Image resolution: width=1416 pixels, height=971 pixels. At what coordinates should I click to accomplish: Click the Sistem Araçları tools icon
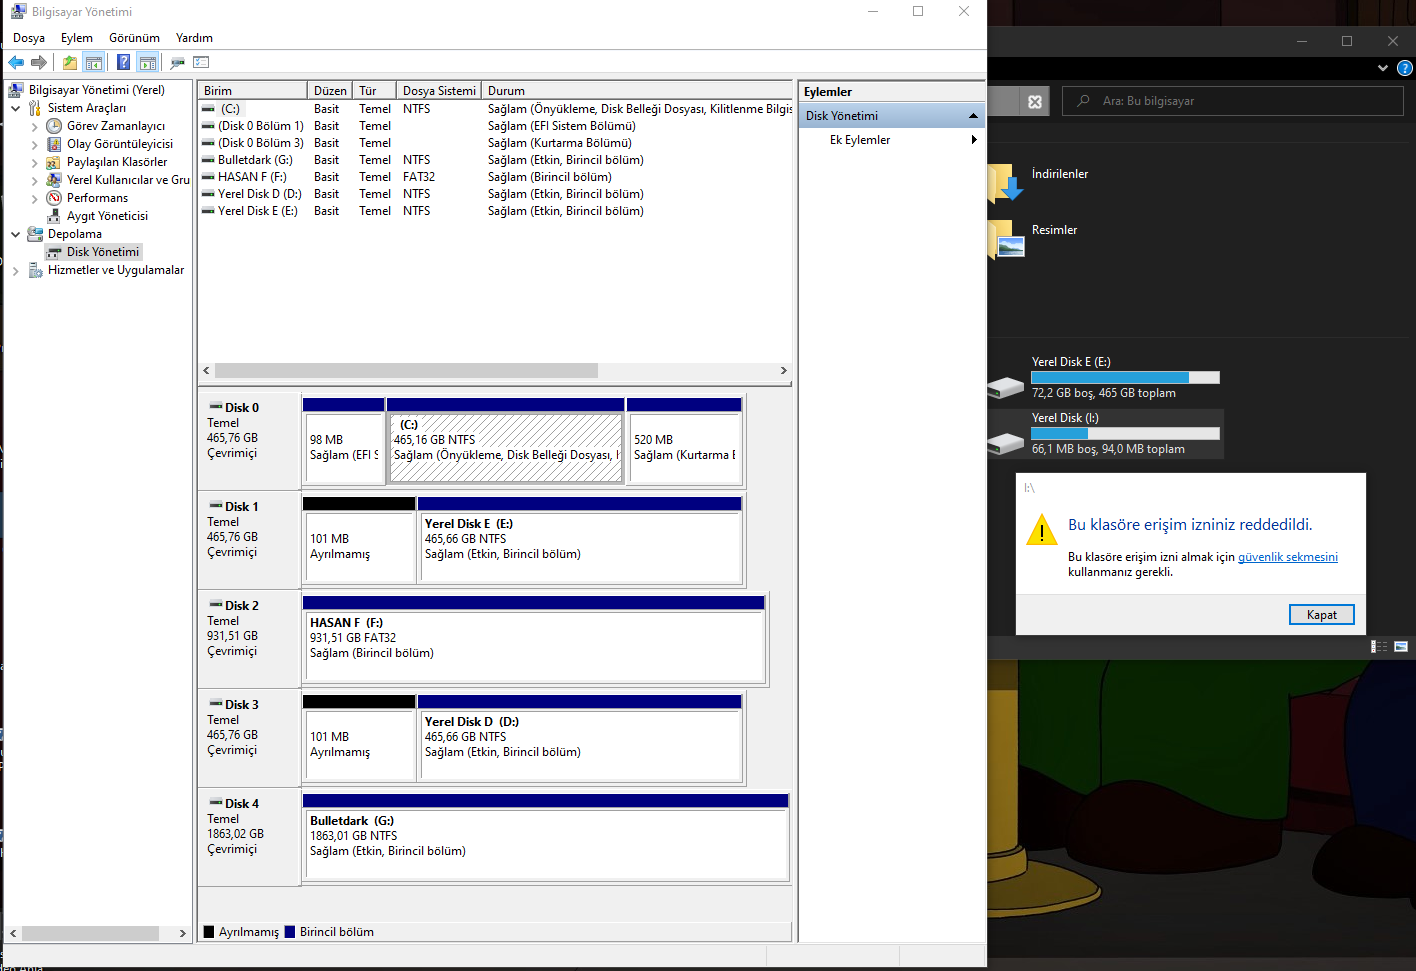(35, 108)
